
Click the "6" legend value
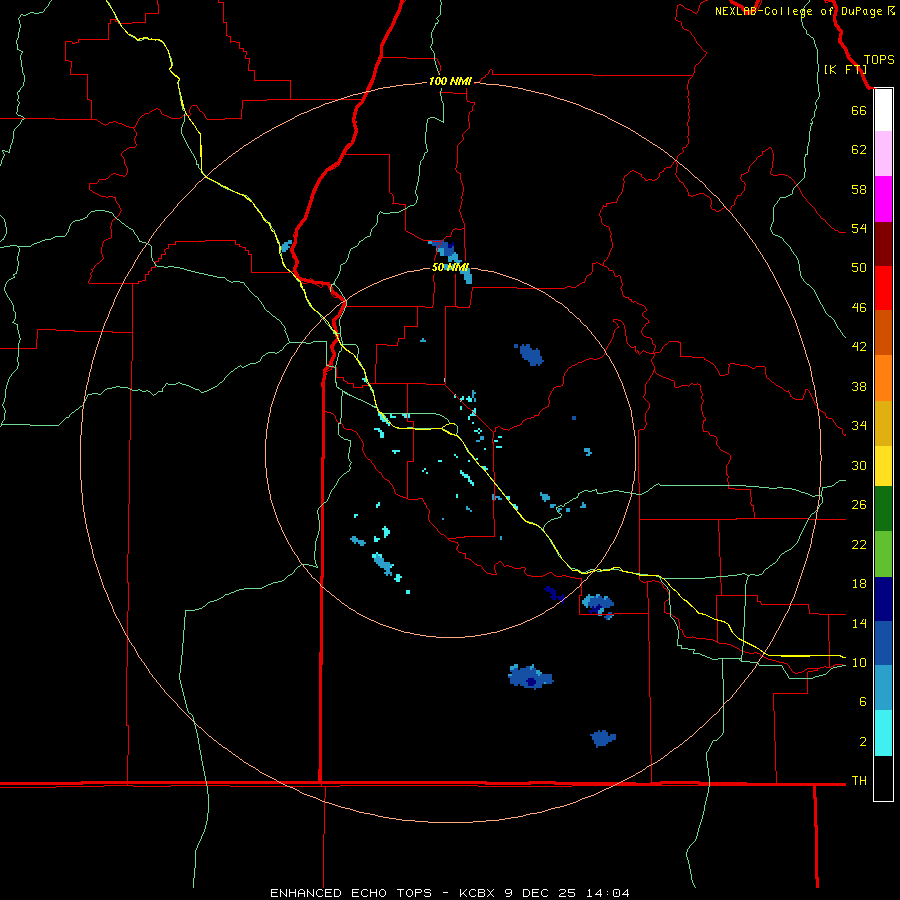point(863,702)
